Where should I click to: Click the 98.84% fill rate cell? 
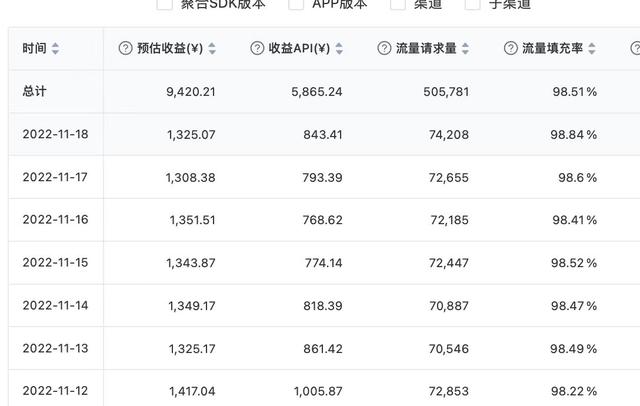[x=573, y=134]
